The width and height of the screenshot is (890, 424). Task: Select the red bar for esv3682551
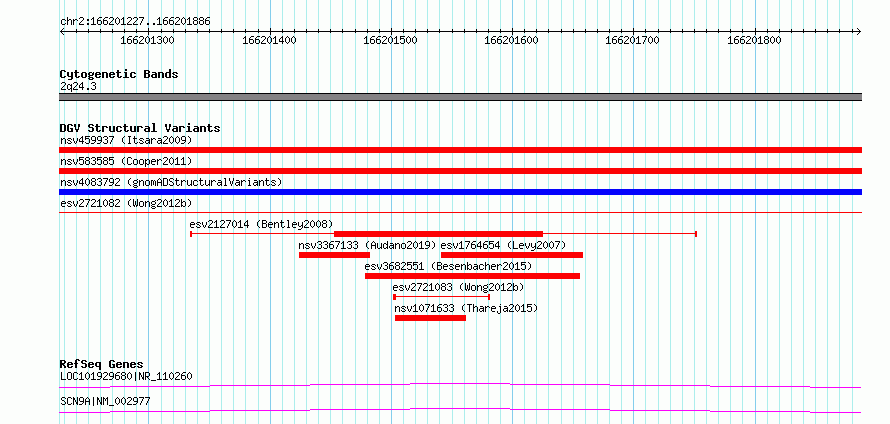tap(472, 276)
